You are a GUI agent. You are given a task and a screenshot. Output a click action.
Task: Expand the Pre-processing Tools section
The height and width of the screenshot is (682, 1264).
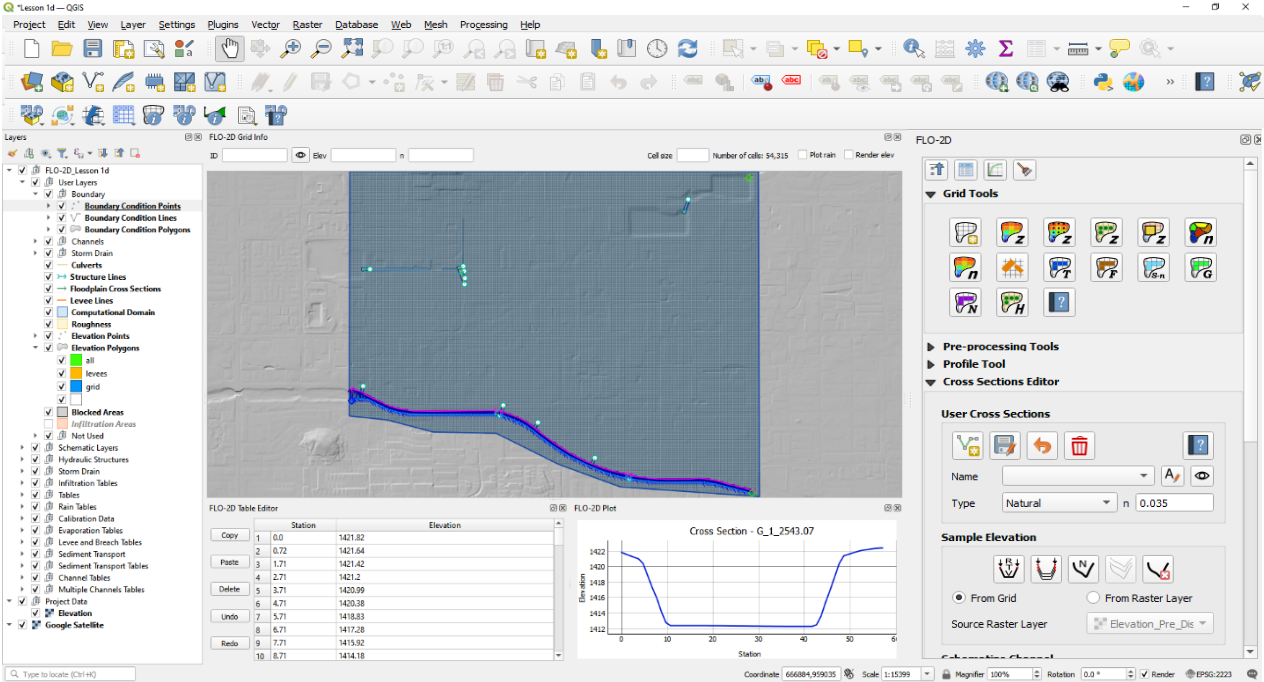point(1000,347)
